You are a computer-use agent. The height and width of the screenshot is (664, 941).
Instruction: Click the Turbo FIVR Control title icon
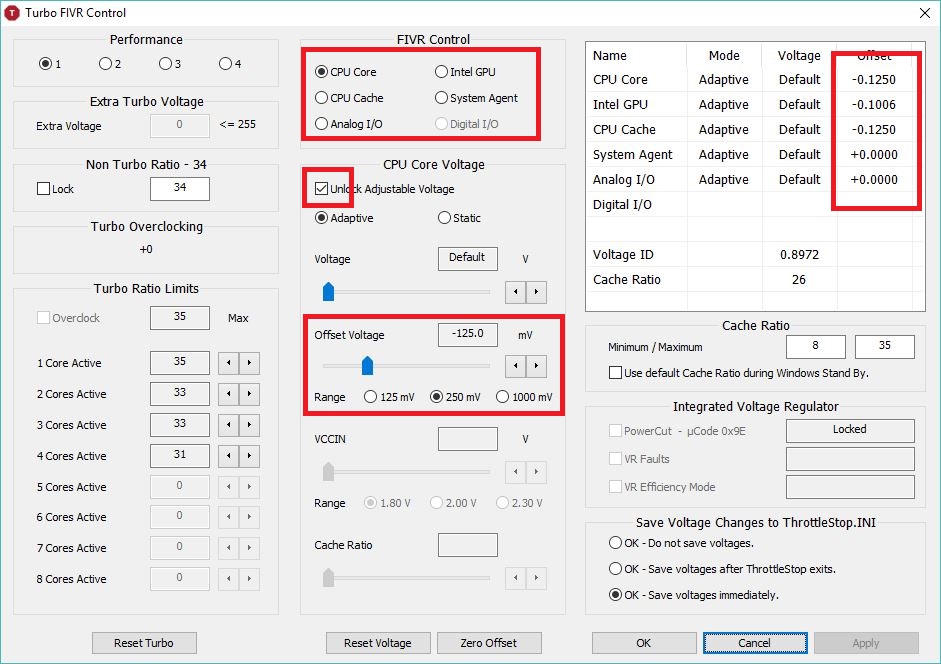coord(11,13)
